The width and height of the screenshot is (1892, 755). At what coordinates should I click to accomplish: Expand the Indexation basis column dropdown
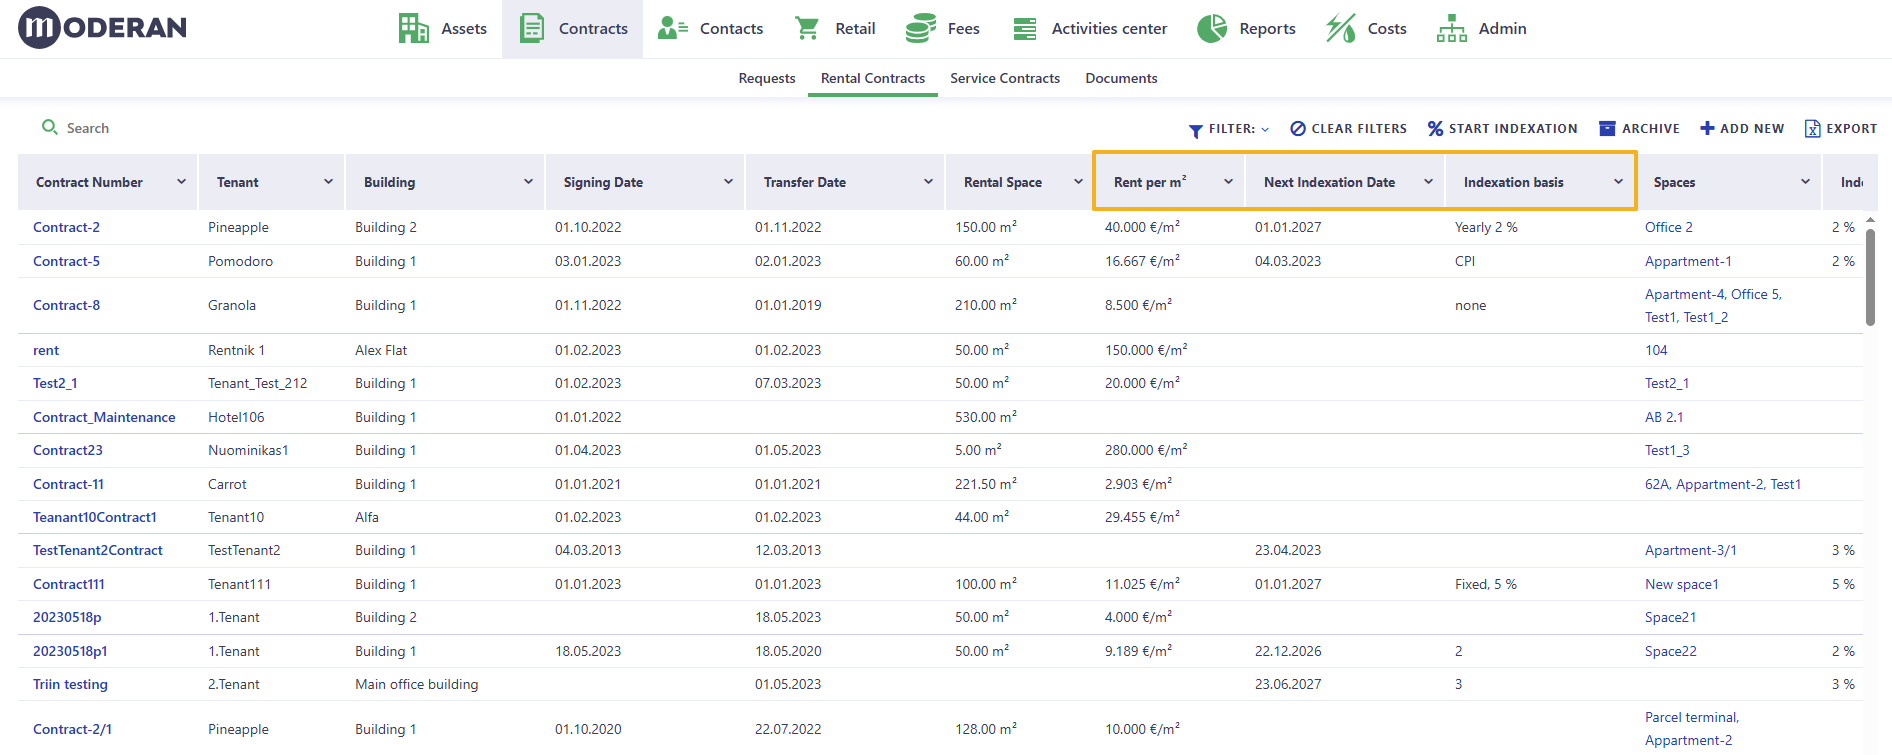[1618, 181]
